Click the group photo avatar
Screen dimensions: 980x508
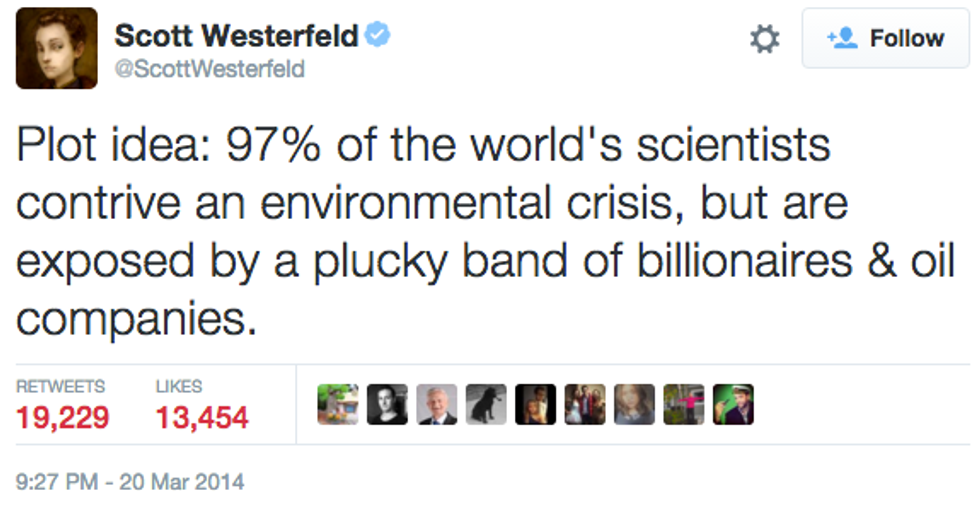585,405
